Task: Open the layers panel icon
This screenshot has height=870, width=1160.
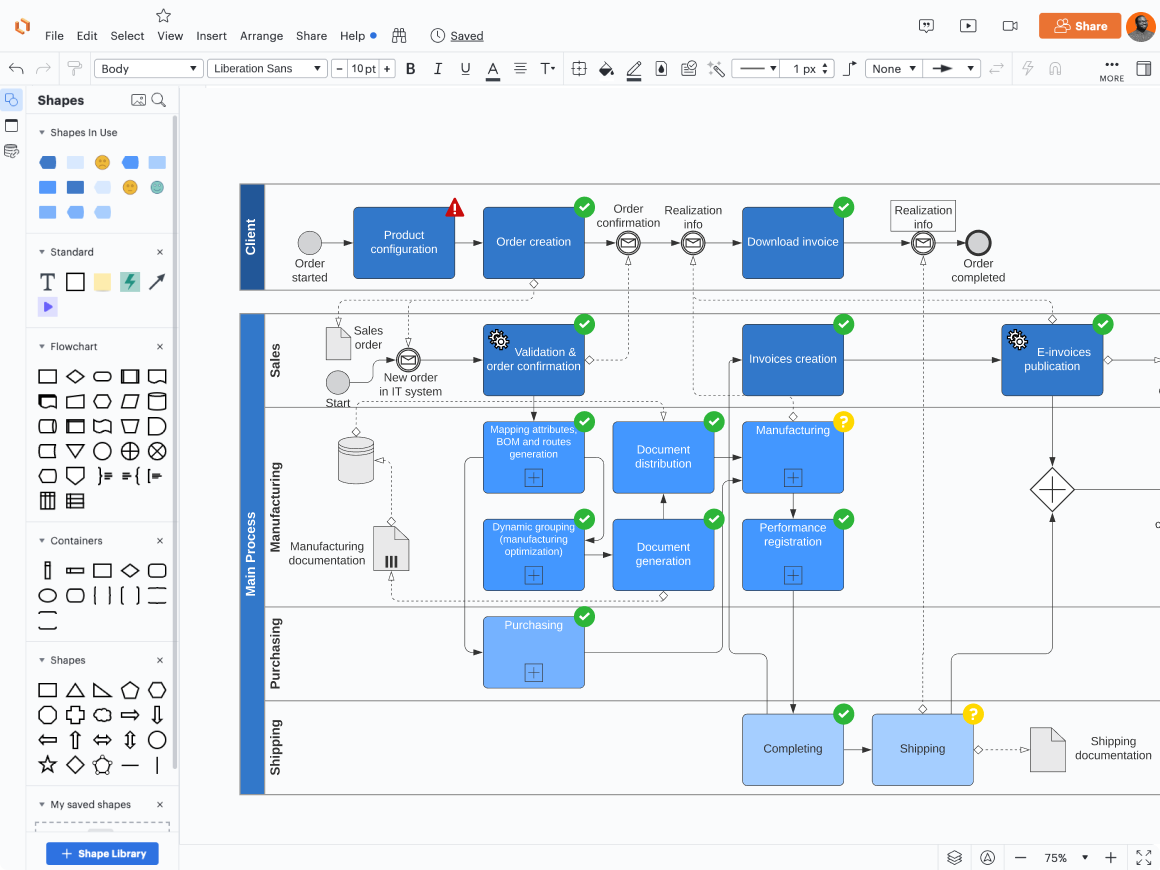Action: click(x=955, y=857)
